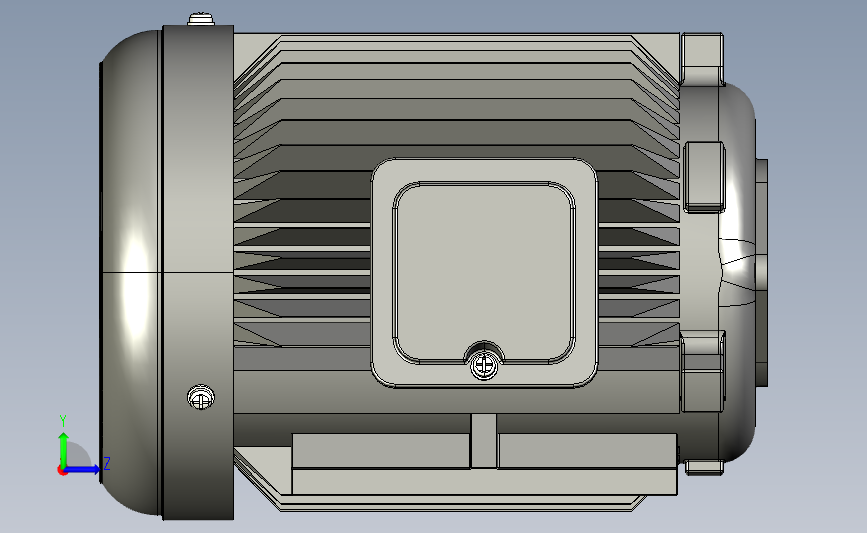The height and width of the screenshot is (533, 867).
Task: Select the top right mounting lug
Action: [702, 58]
